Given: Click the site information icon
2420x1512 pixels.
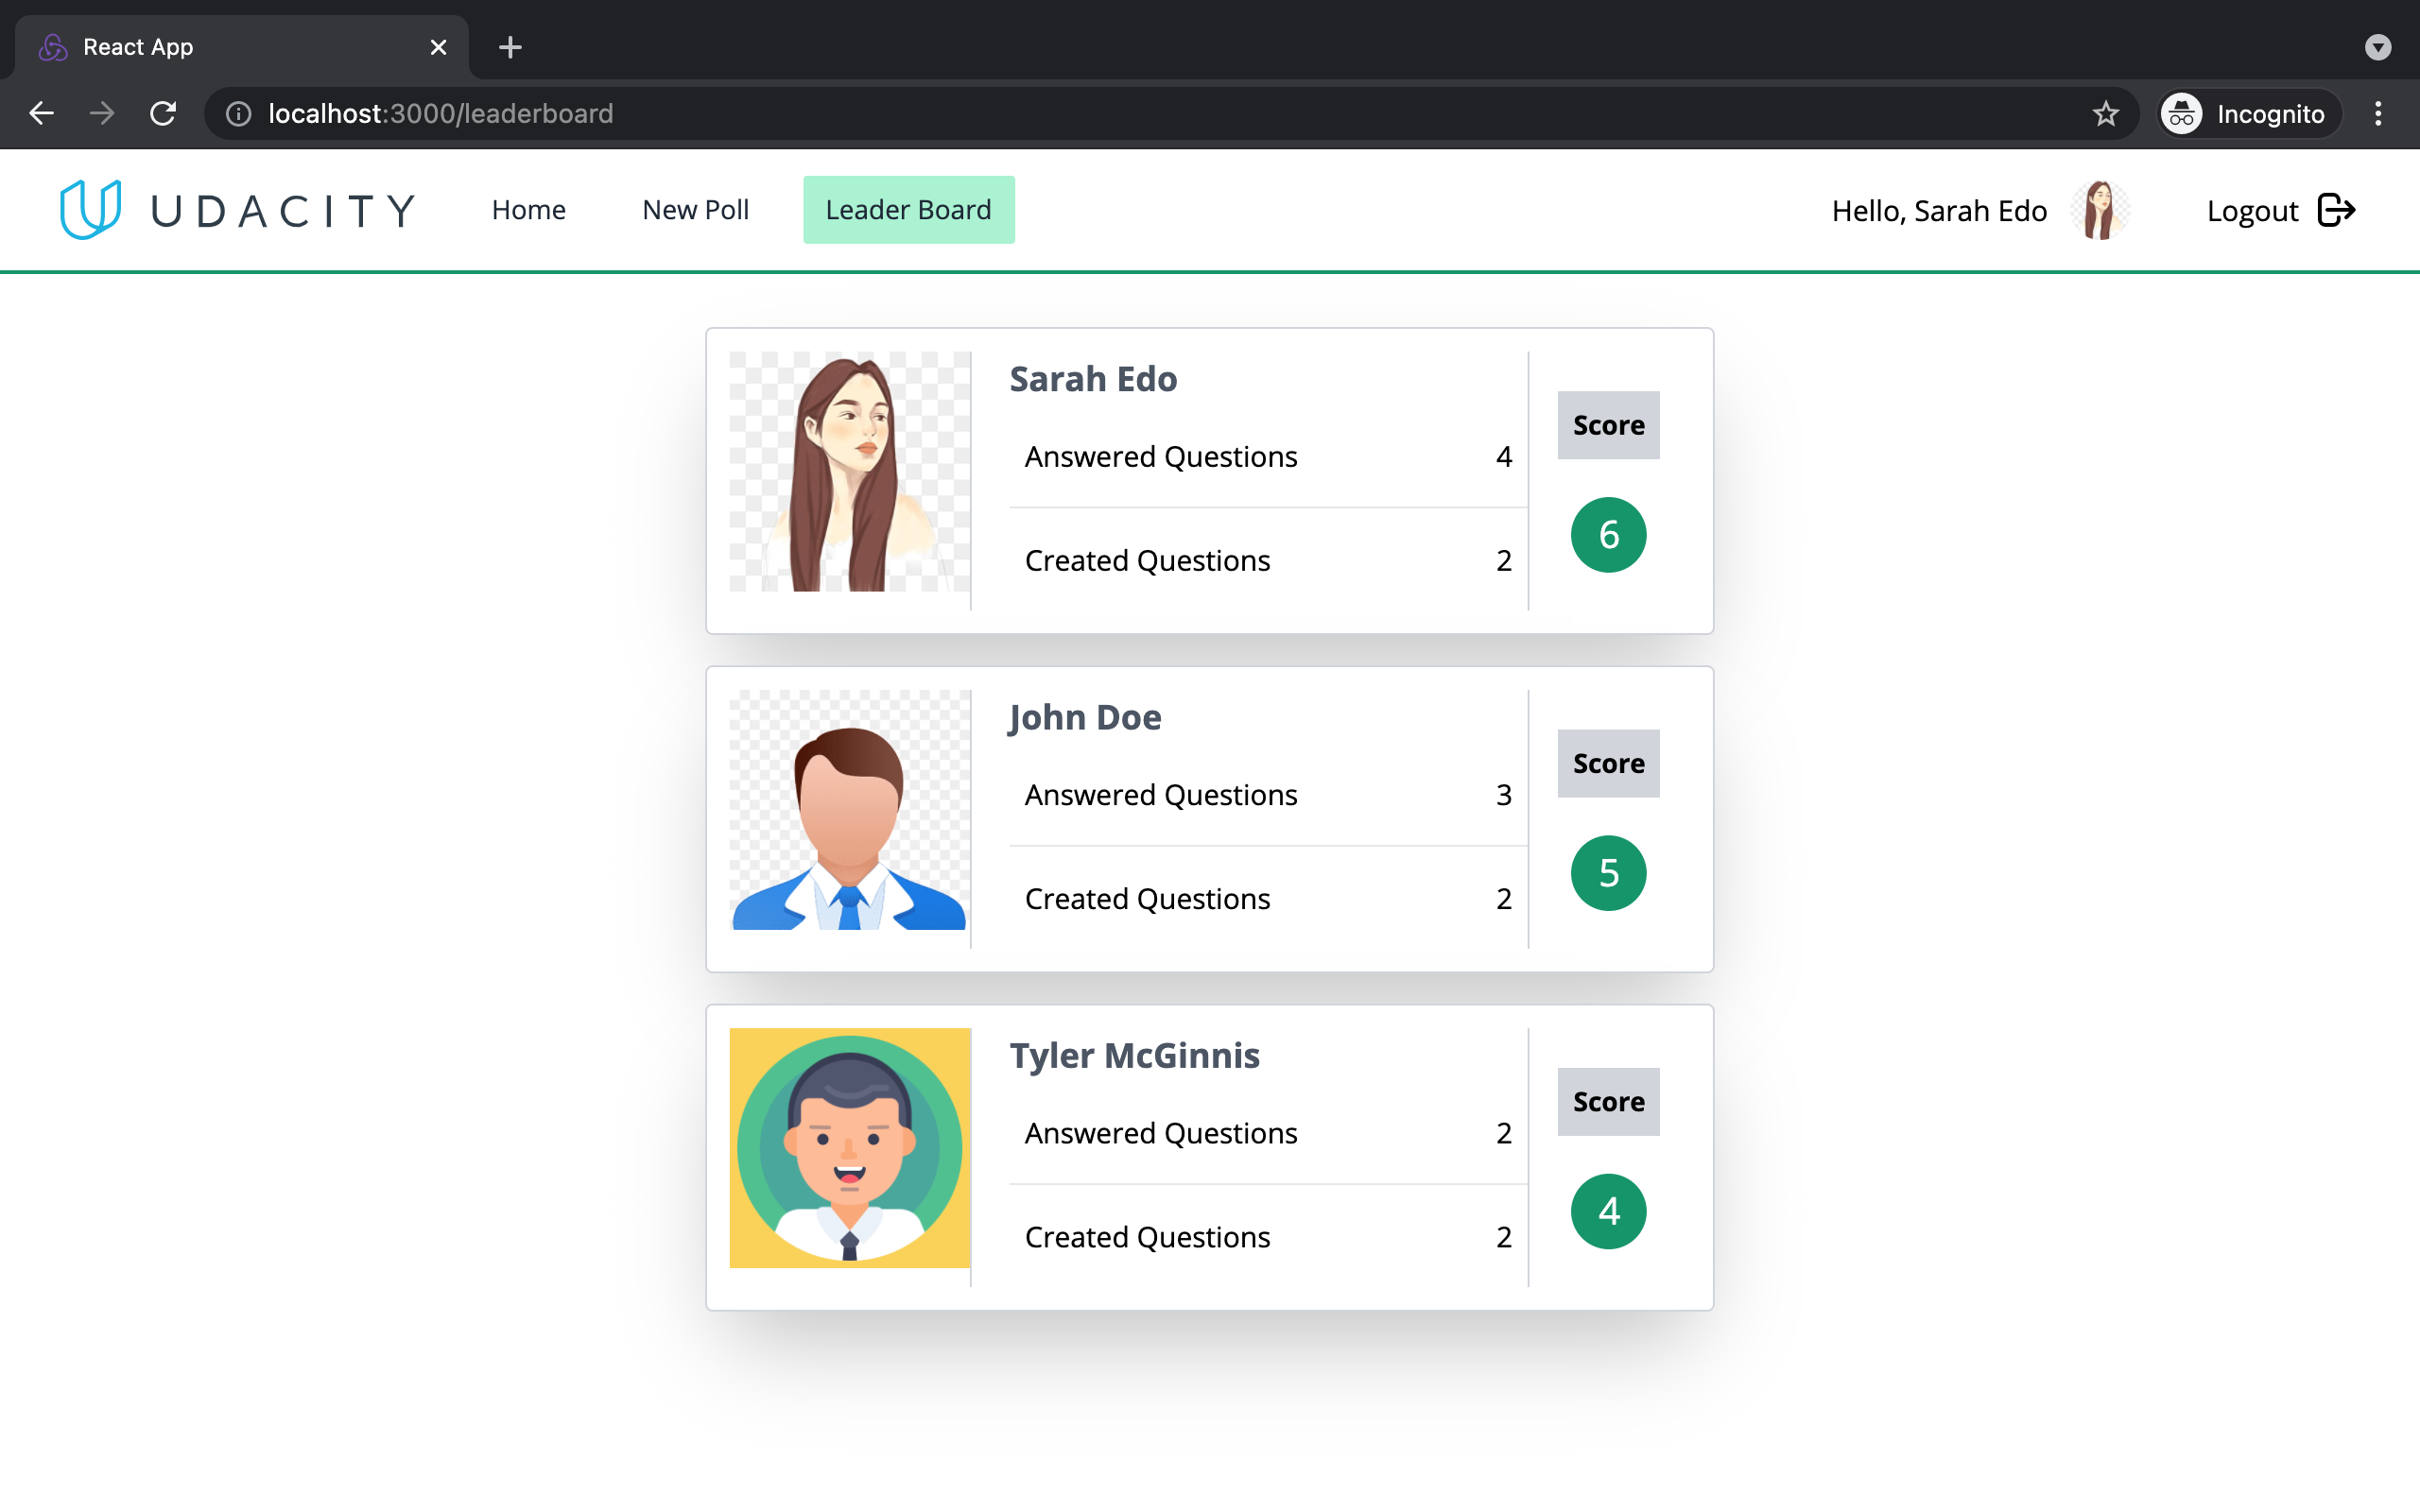Looking at the screenshot, I should [238, 114].
